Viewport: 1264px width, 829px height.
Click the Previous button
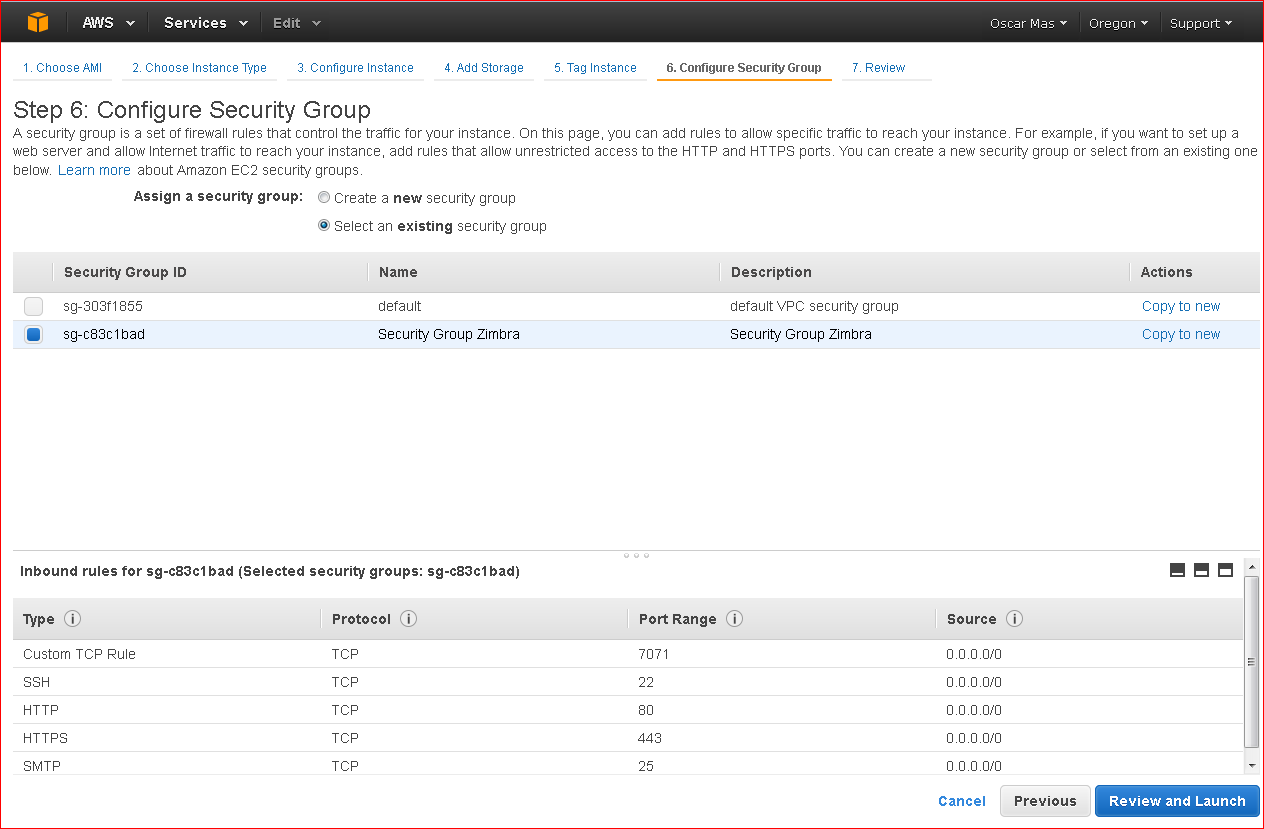(x=1045, y=801)
